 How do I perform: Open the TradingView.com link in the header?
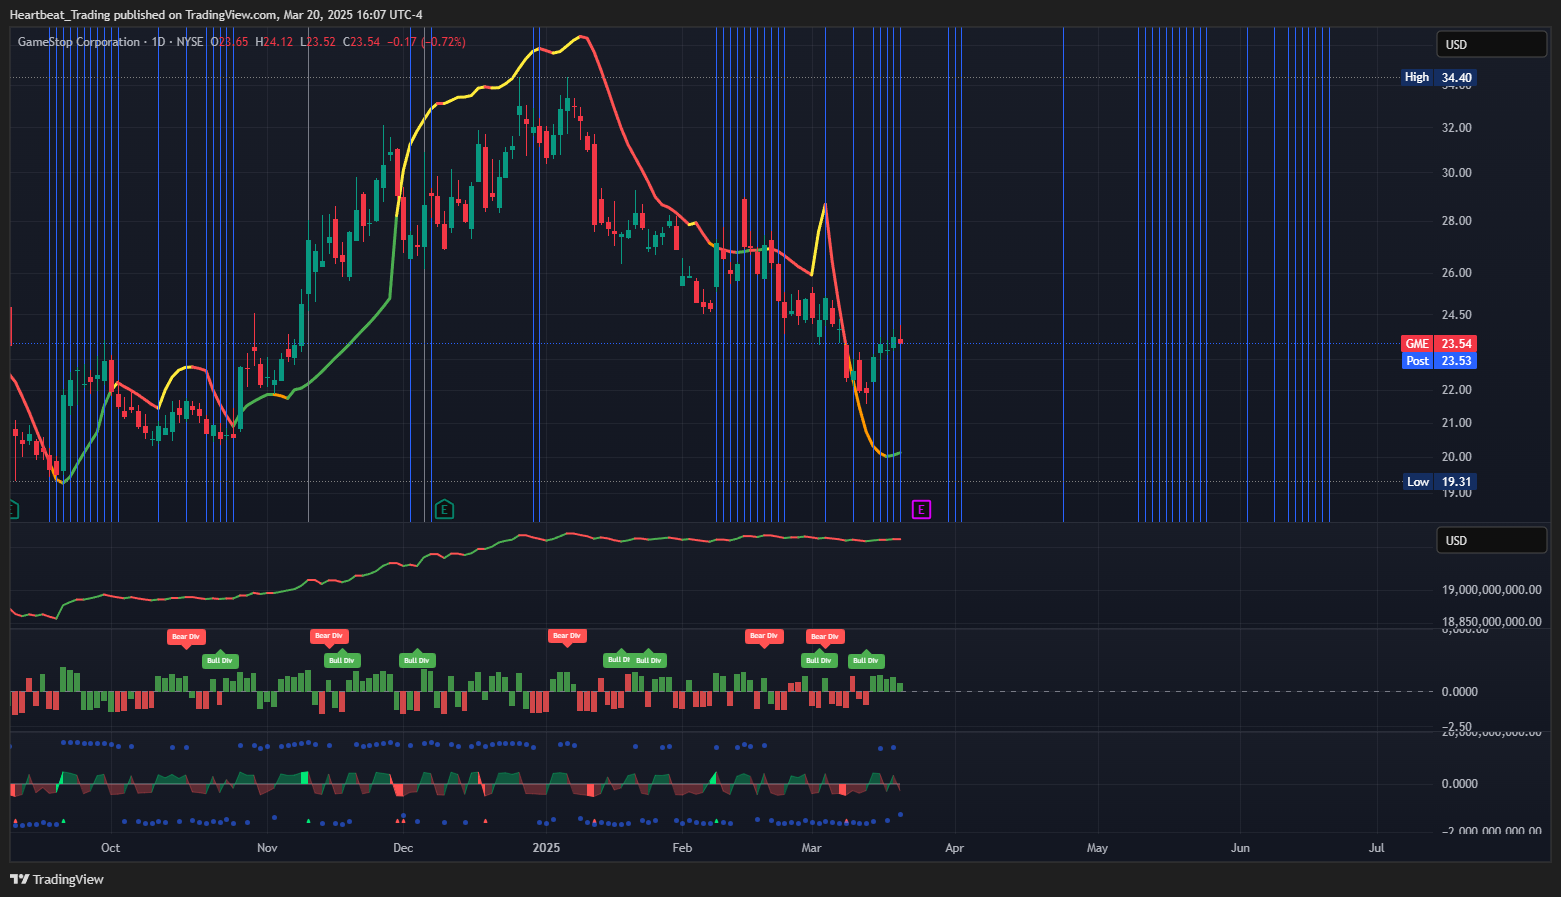(x=231, y=14)
